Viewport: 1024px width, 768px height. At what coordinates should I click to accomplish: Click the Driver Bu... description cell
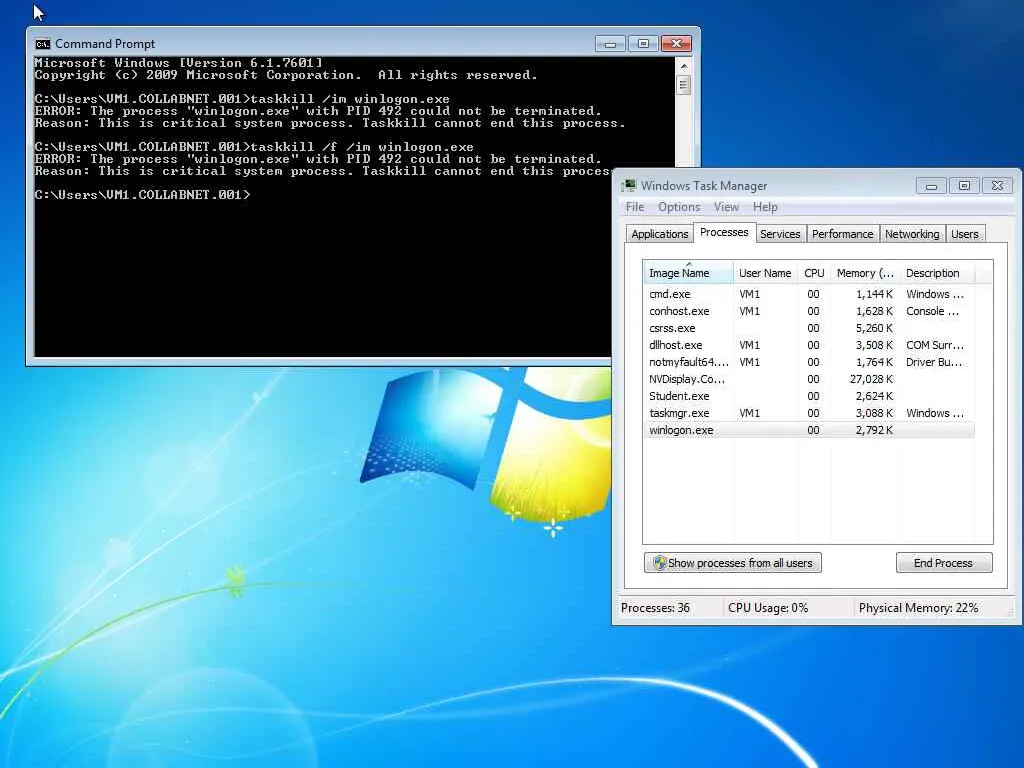pyautogui.click(x=934, y=362)
